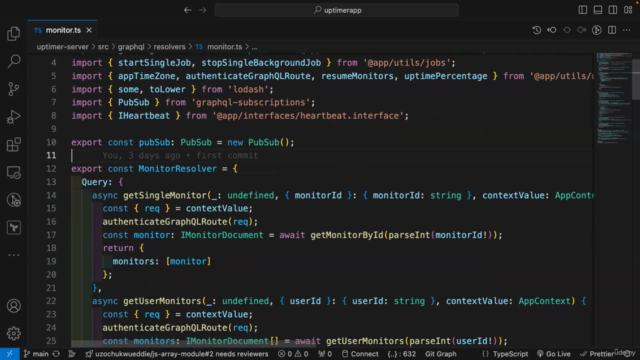
Task: Select the monitor.ts editor tab
Action: (x=62, y=30)
